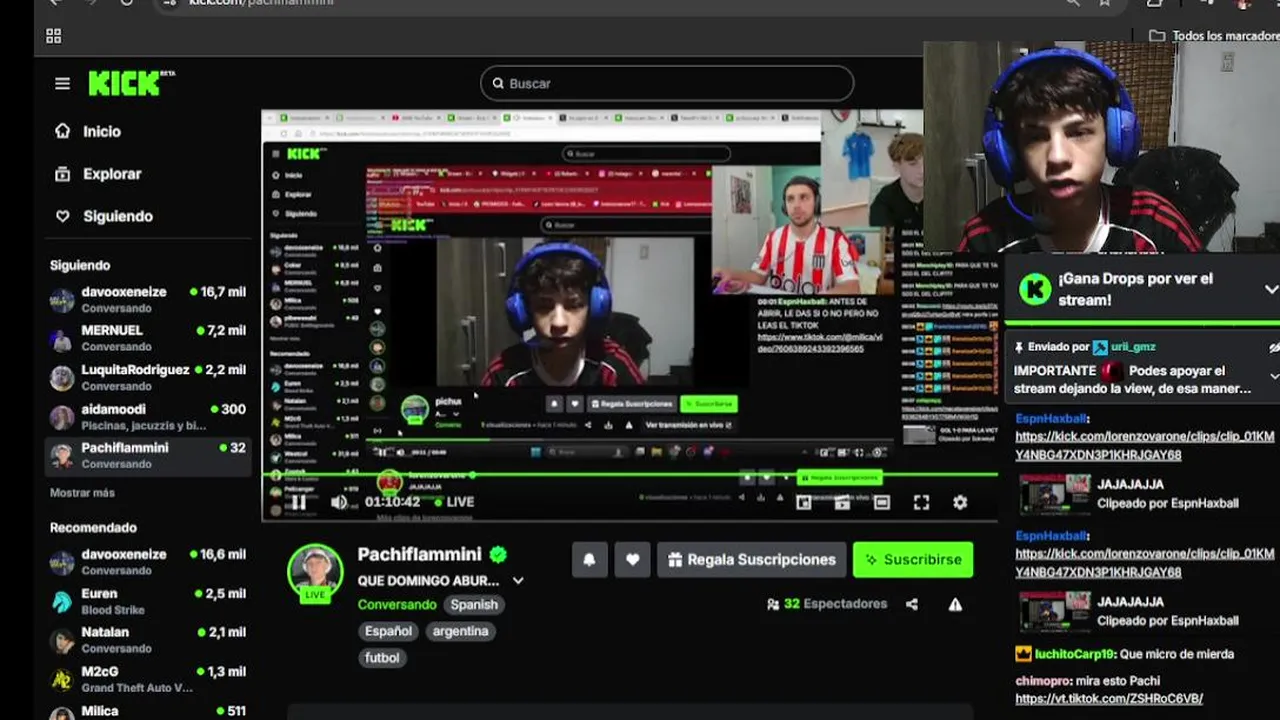Share the stream via share icon
Viewport: 1280px width, 720px height.
[x=912, y=604]
